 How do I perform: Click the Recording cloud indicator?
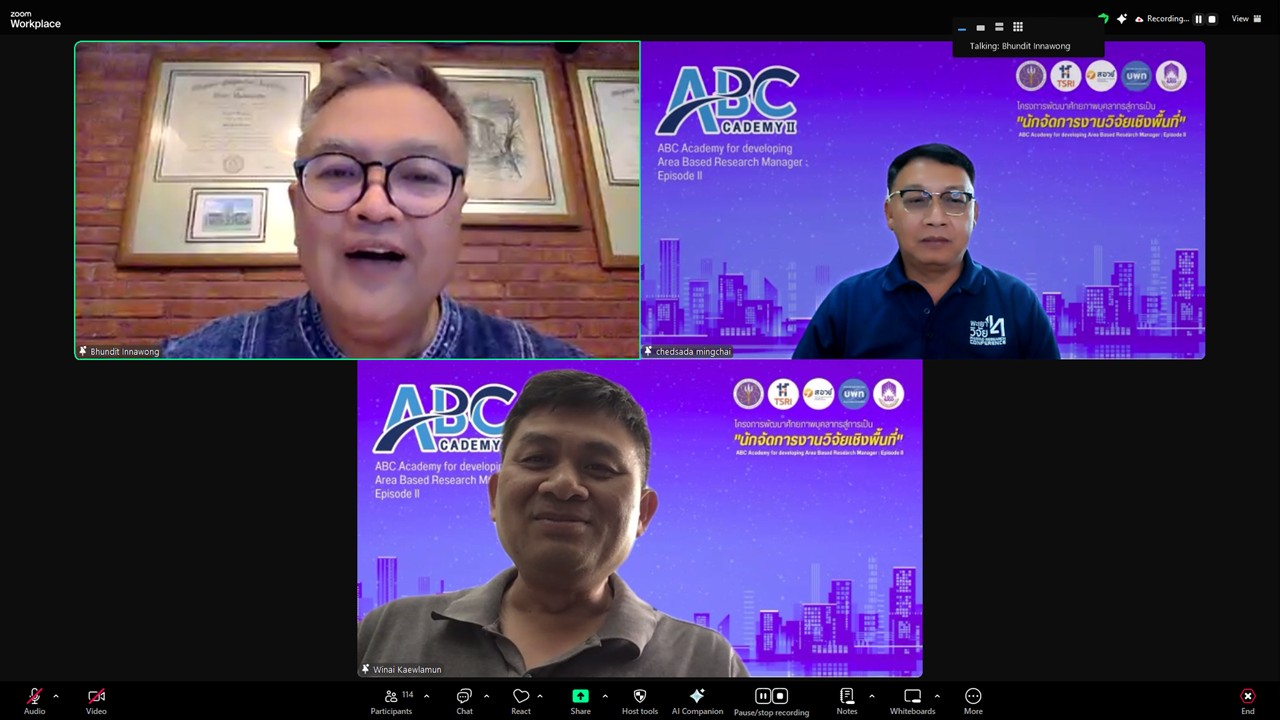coord(1161,19)
